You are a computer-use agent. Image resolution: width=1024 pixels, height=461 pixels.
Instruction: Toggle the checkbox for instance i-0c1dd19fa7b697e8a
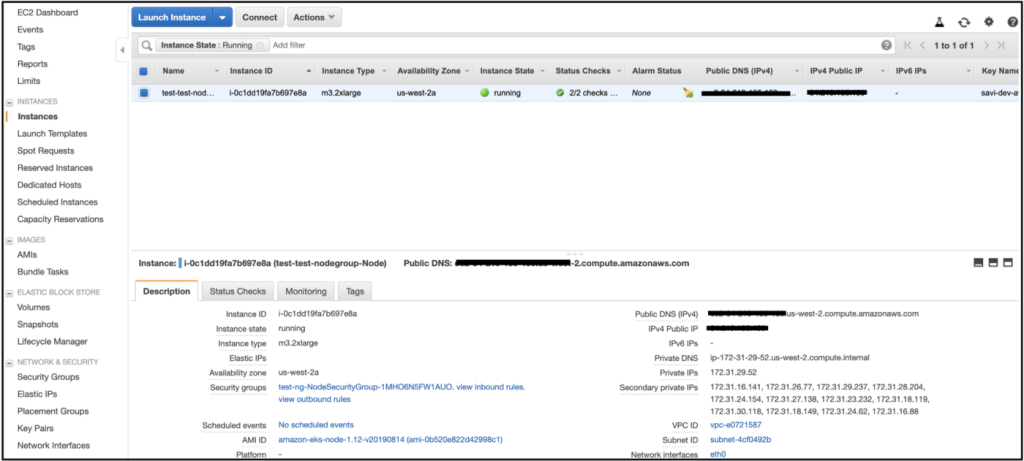point(144,93)
